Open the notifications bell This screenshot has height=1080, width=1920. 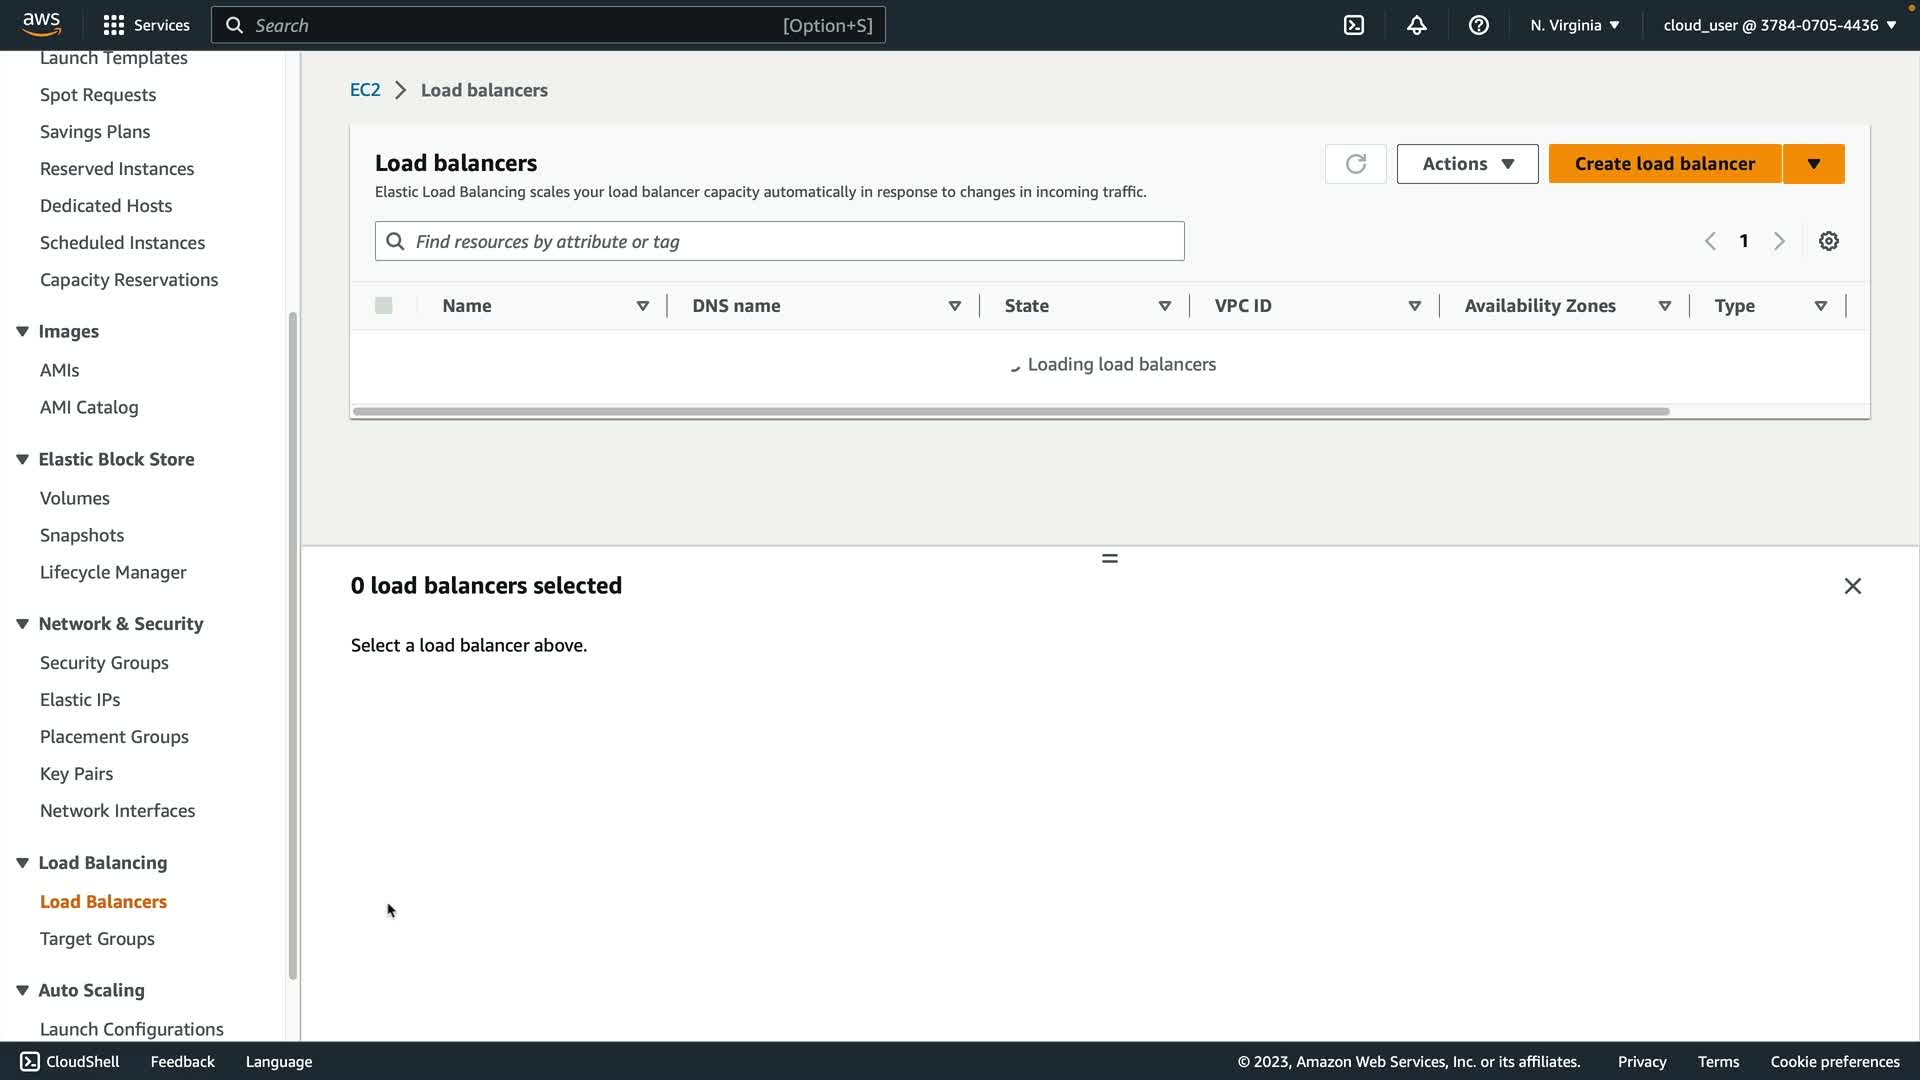tap(1416, 25)
